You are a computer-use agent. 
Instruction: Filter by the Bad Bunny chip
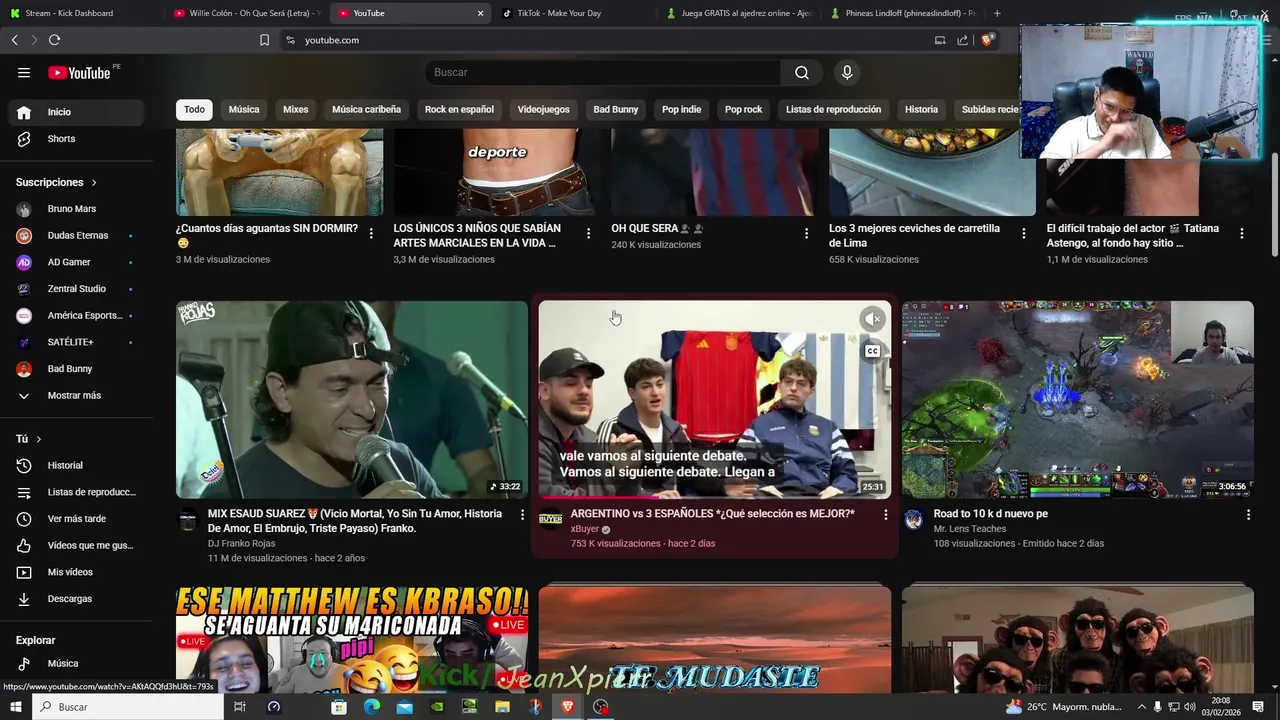click(x=616, y=109)
